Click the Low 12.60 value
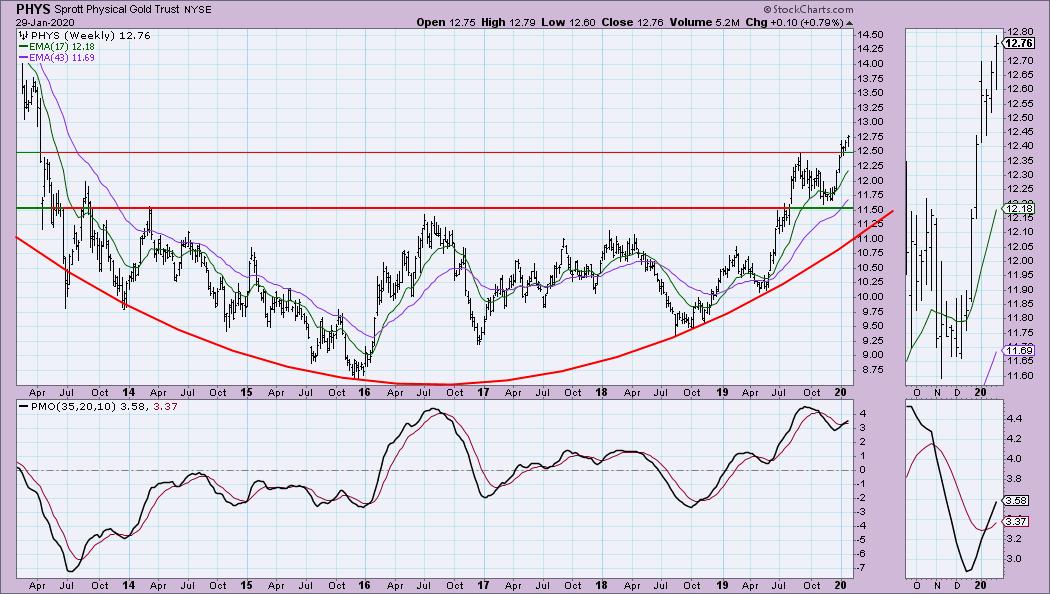 pos(567,22)
